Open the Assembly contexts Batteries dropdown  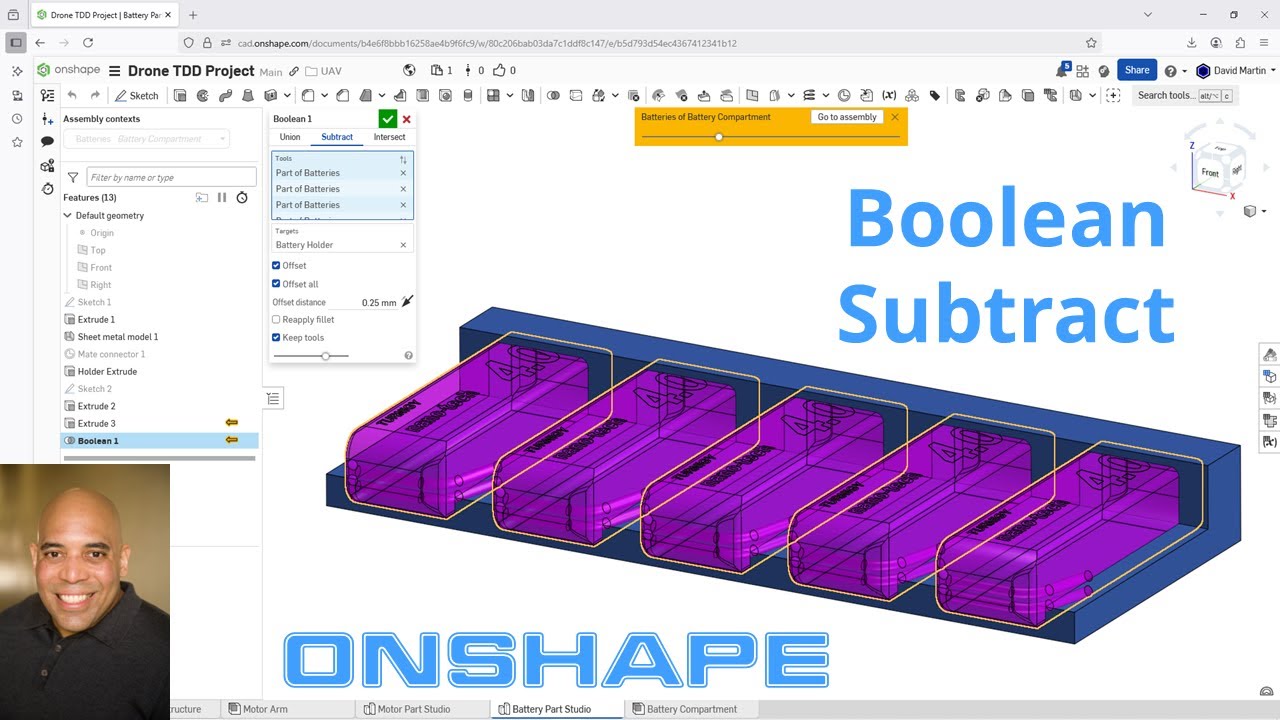coord(146,139)
